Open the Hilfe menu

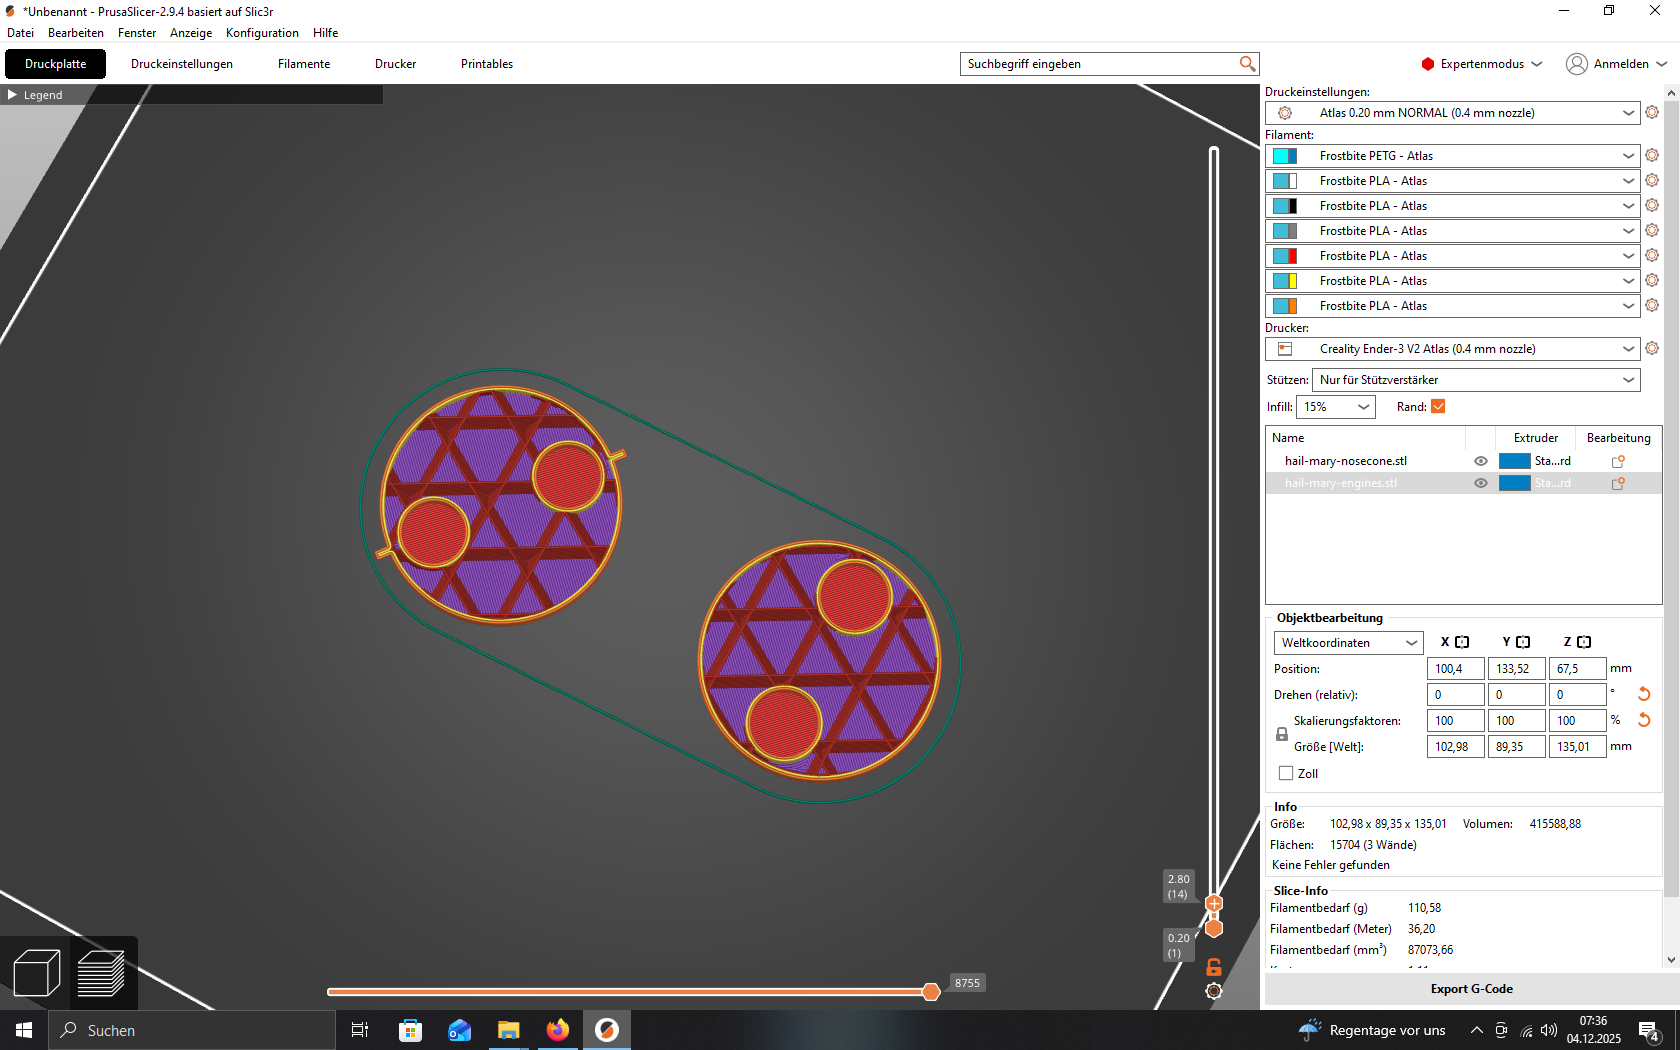325,33
